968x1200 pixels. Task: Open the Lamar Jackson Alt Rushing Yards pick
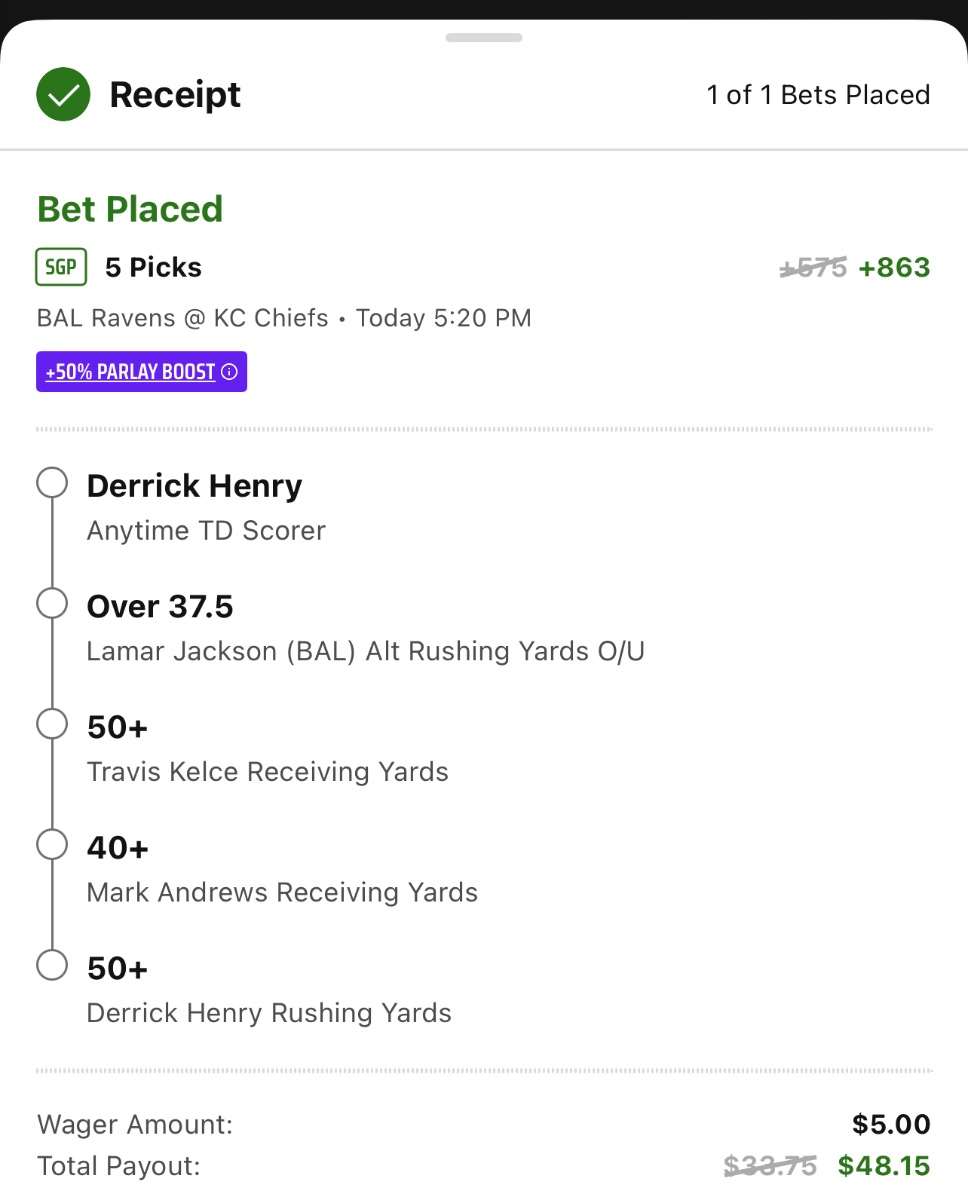coord(365,628)
